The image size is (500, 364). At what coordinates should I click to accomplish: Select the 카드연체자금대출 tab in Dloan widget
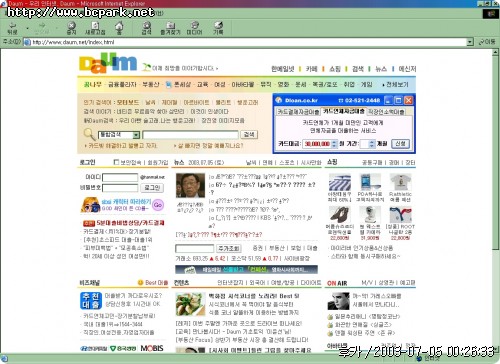(x=344, y=111)
